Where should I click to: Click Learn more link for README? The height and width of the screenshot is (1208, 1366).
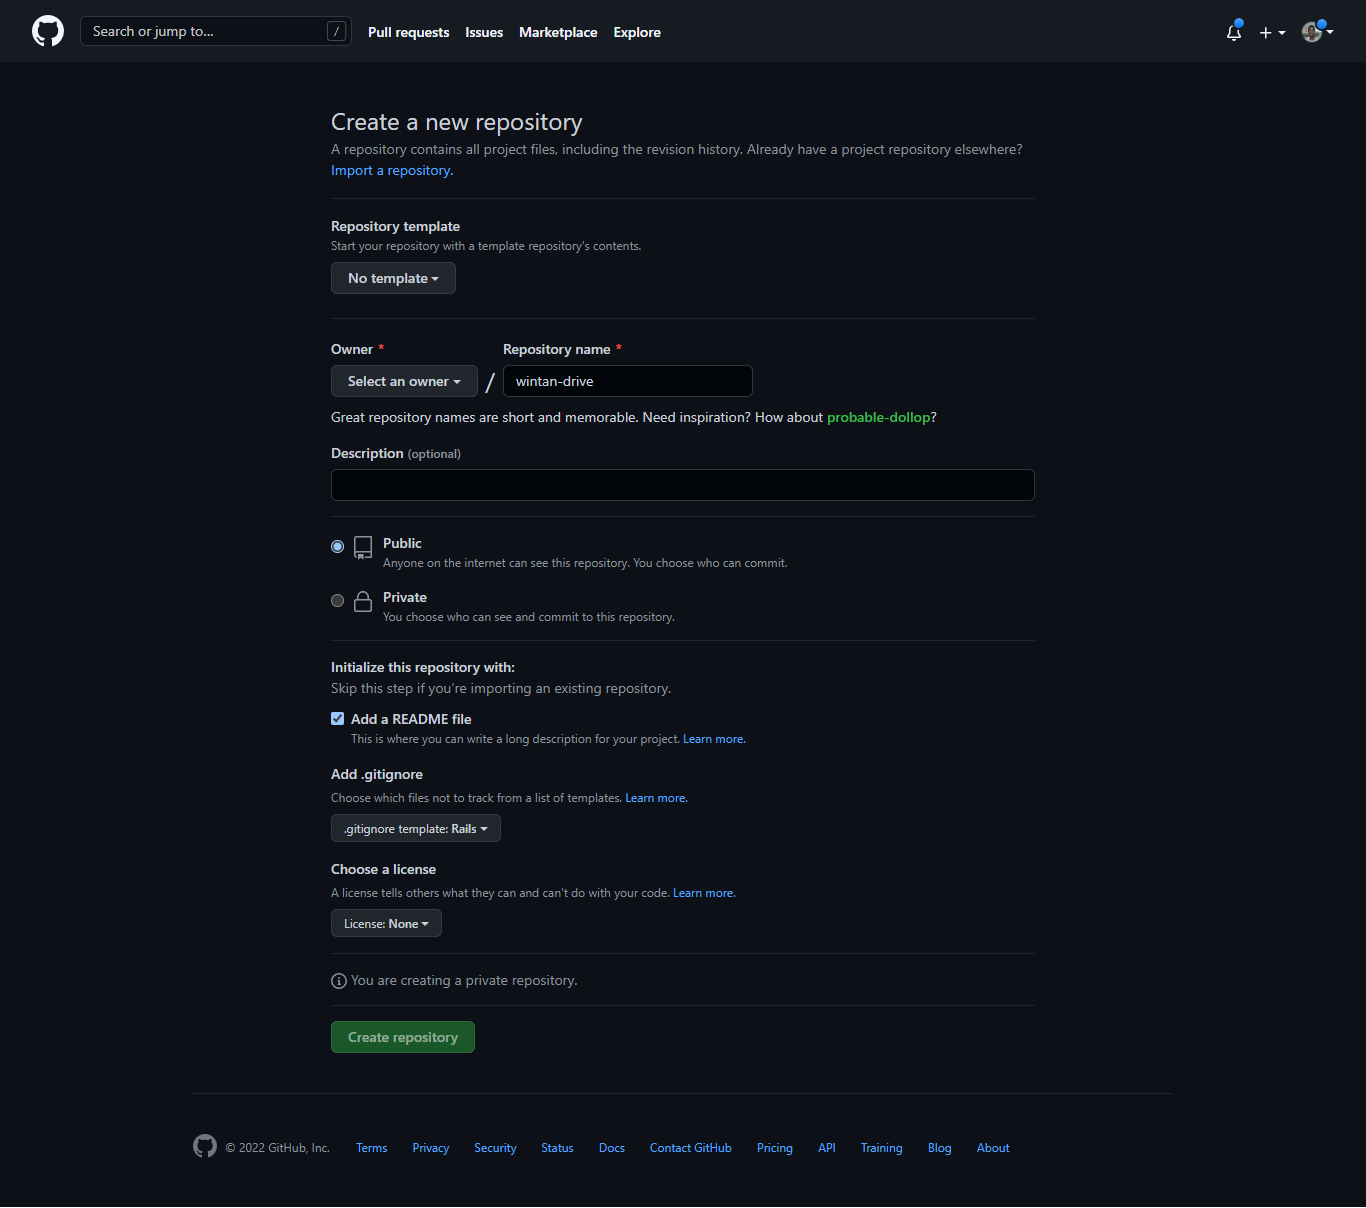[x=714, y=739]
